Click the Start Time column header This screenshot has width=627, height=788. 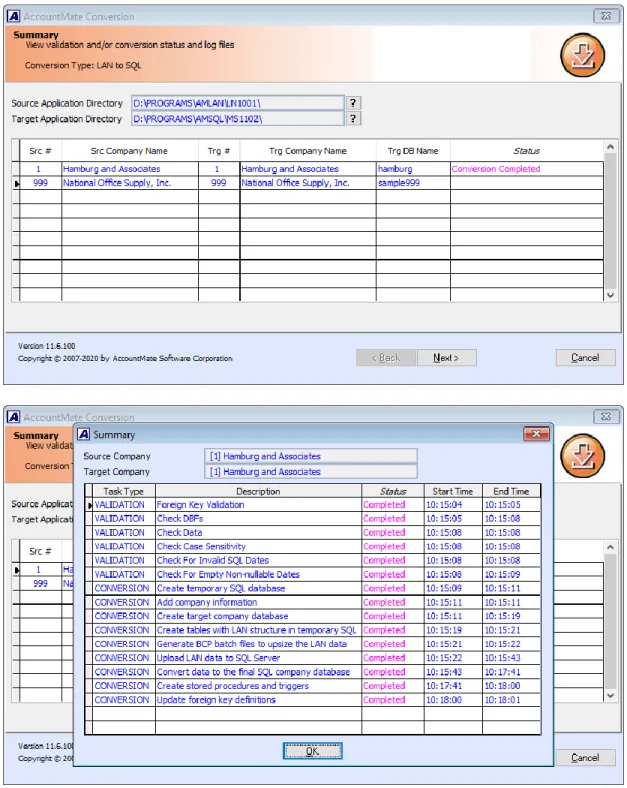point(453,491)
